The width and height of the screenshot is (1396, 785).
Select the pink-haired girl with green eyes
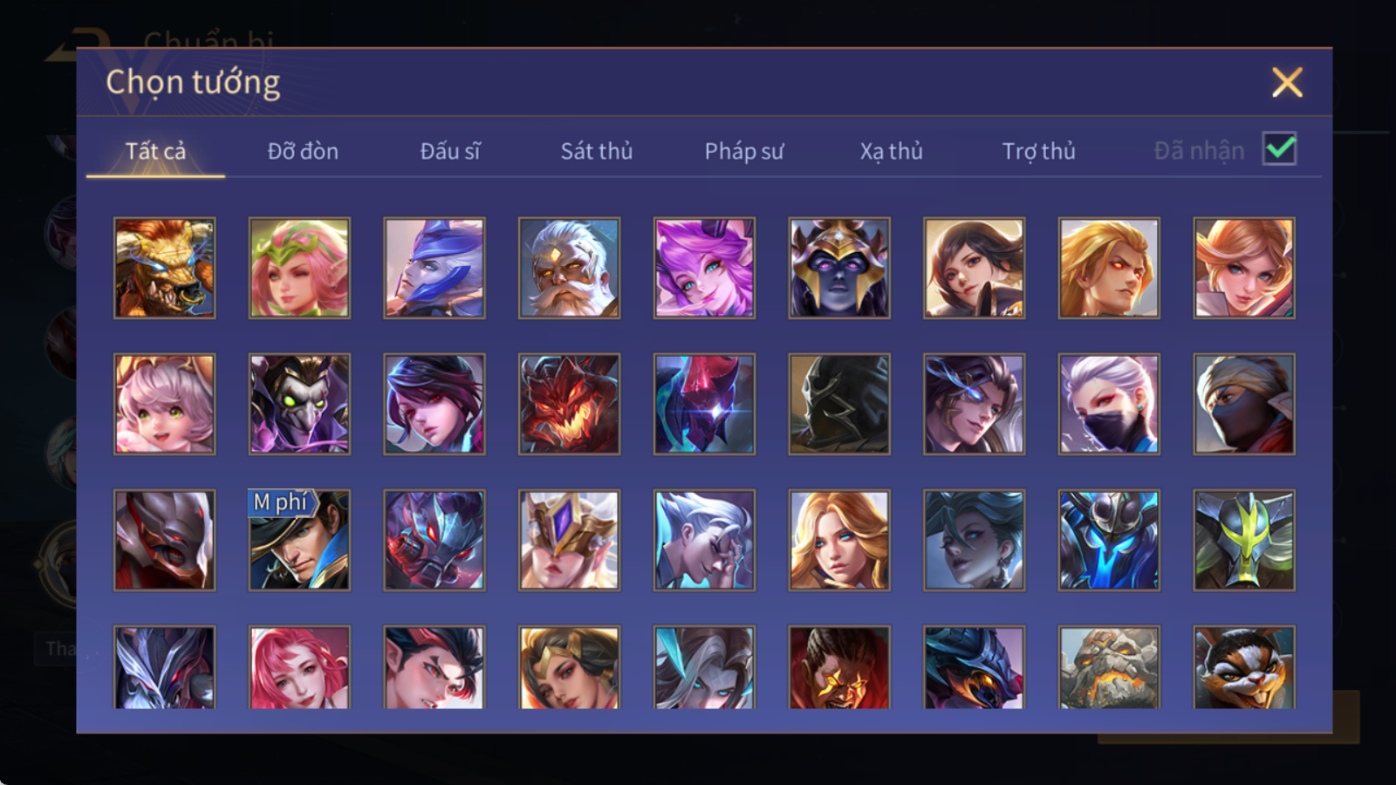tap(164, 404)
